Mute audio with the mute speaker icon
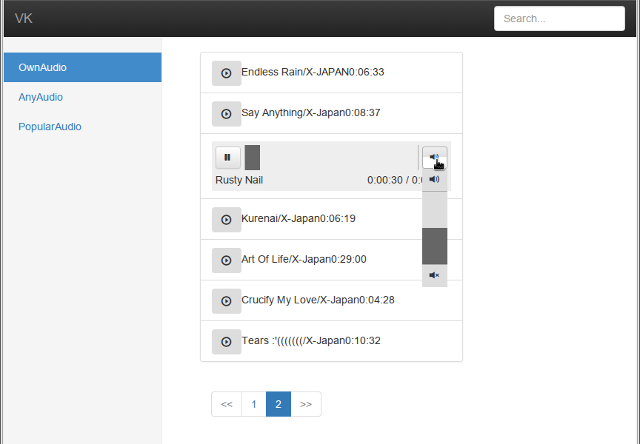640x444 pixels. (434, 275)
